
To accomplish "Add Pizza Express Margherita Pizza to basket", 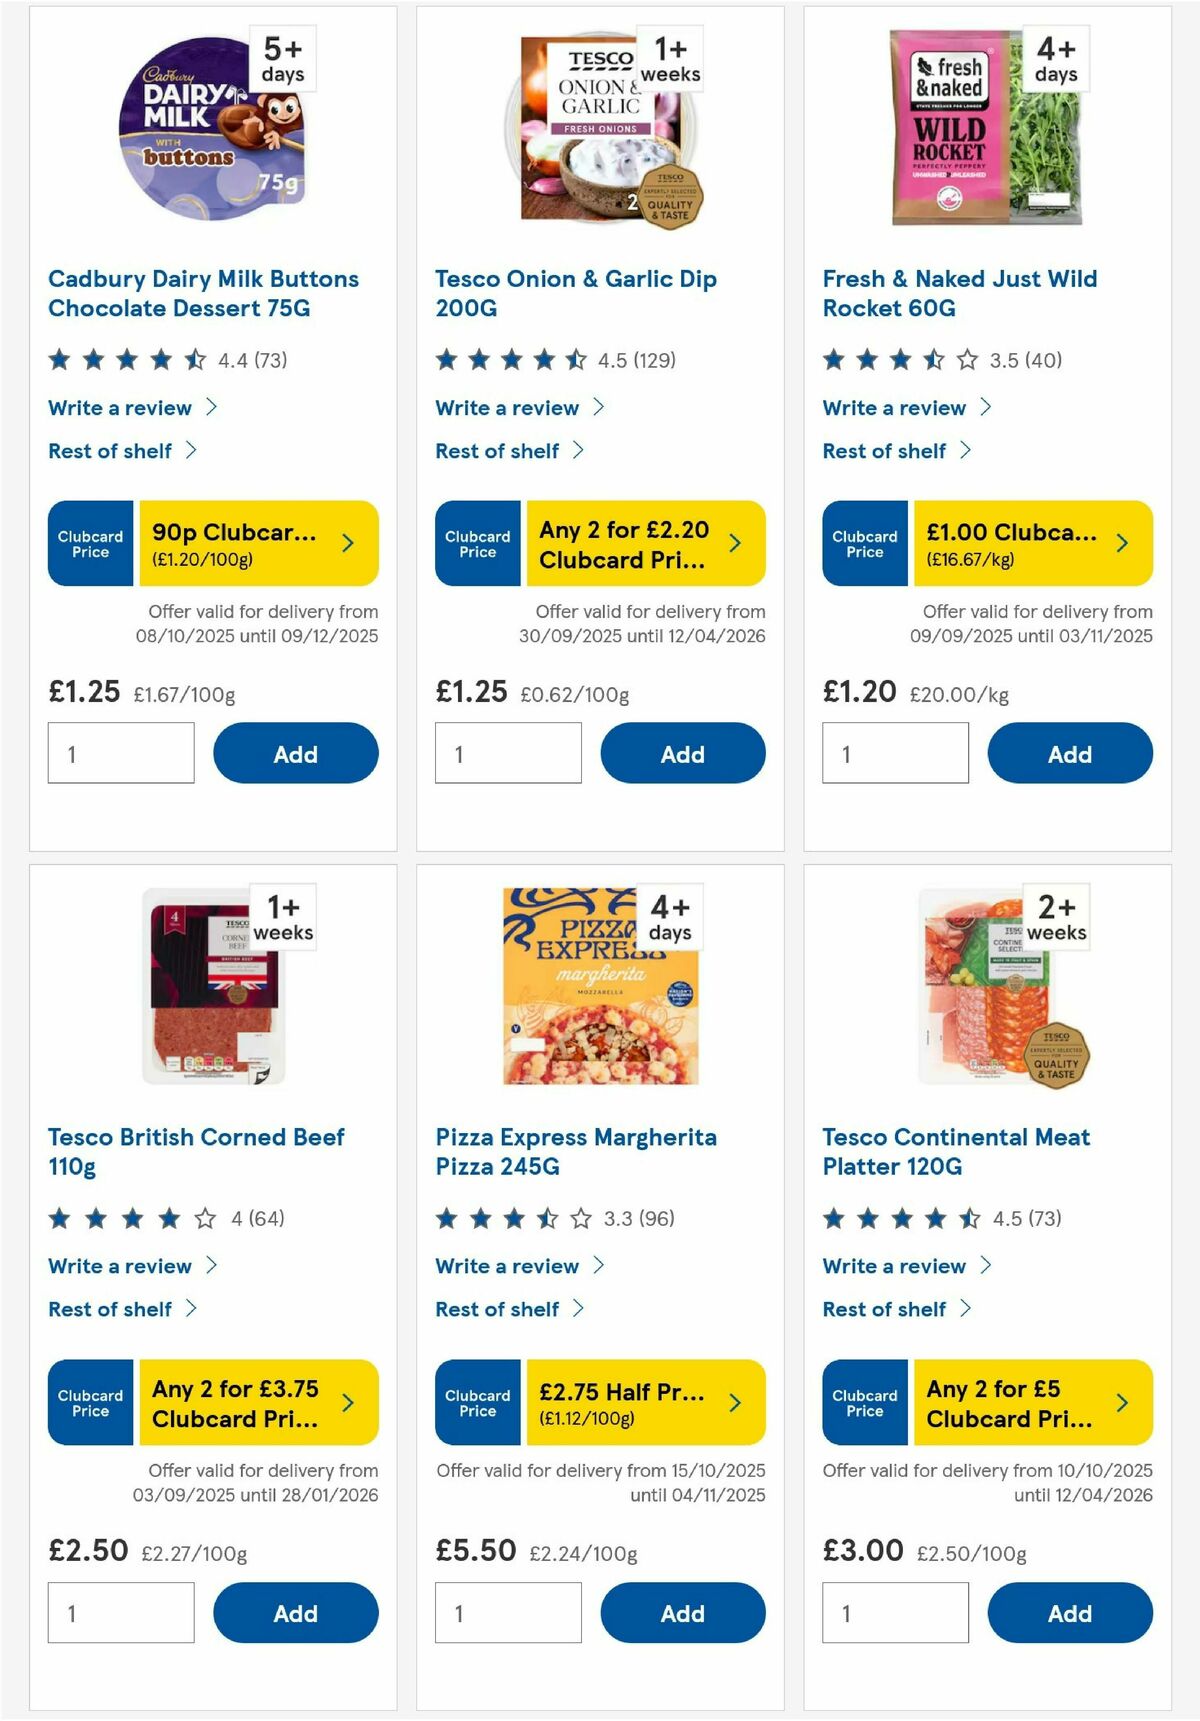I will point(682,1612).
